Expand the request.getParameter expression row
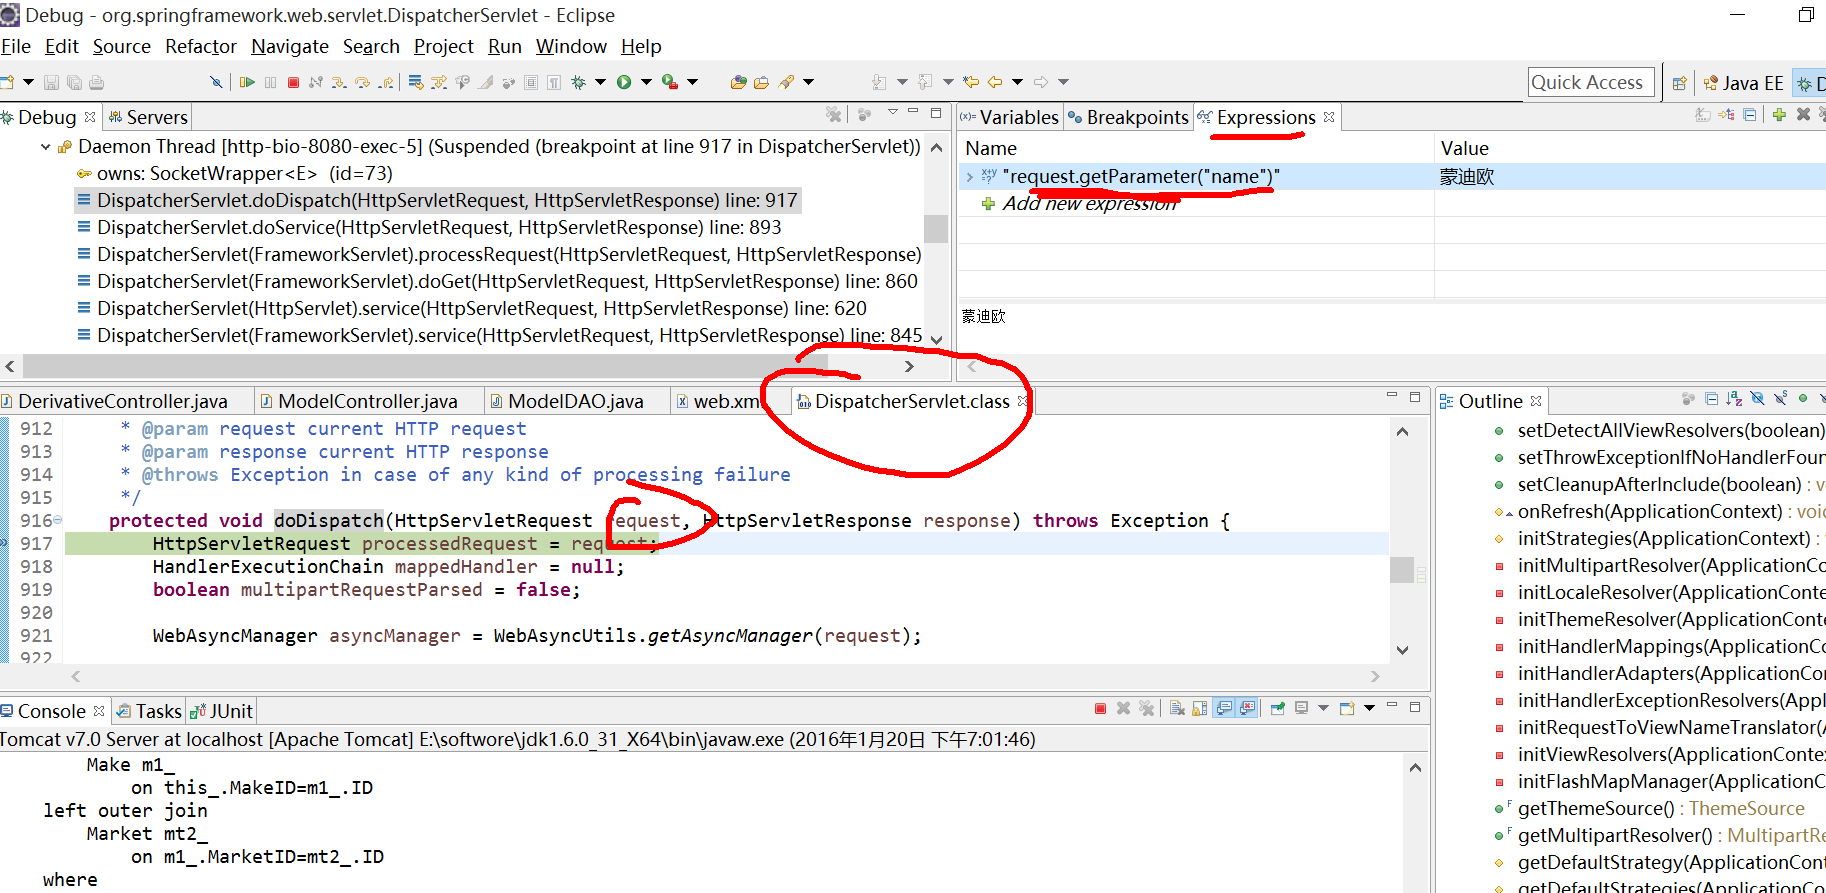1826x893 pixels. (968, 177)
